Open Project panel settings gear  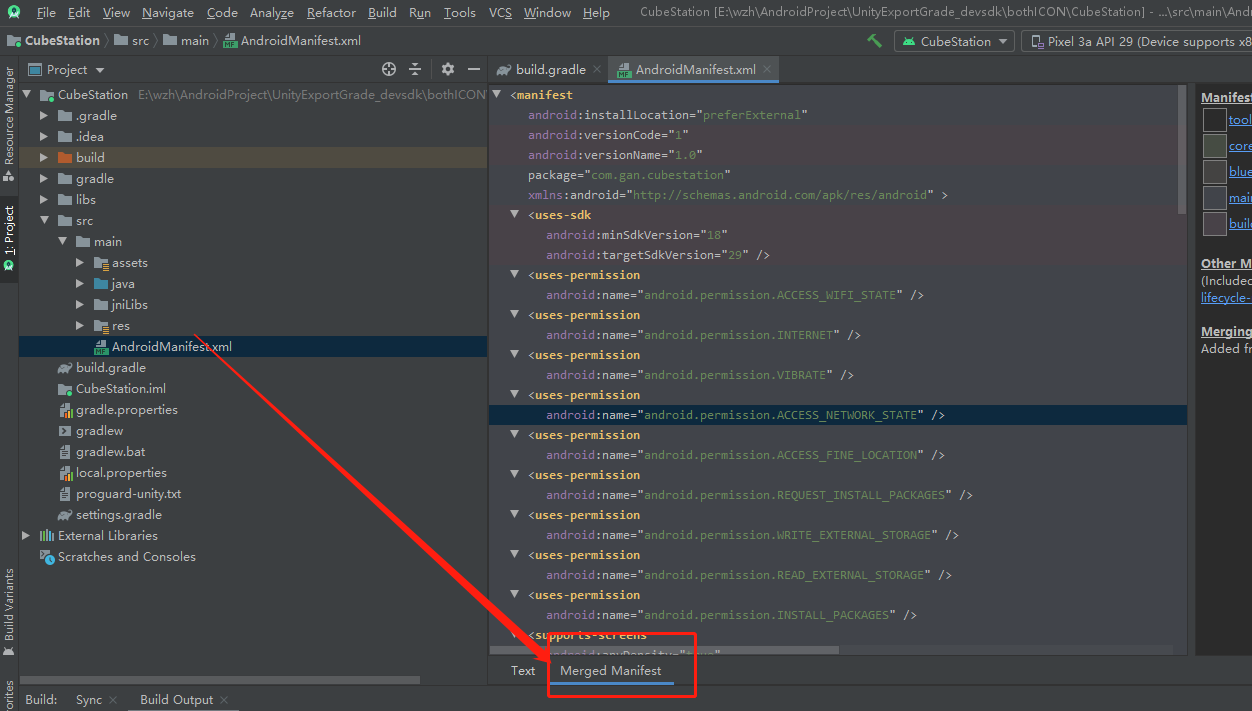[x=448, y=69]
